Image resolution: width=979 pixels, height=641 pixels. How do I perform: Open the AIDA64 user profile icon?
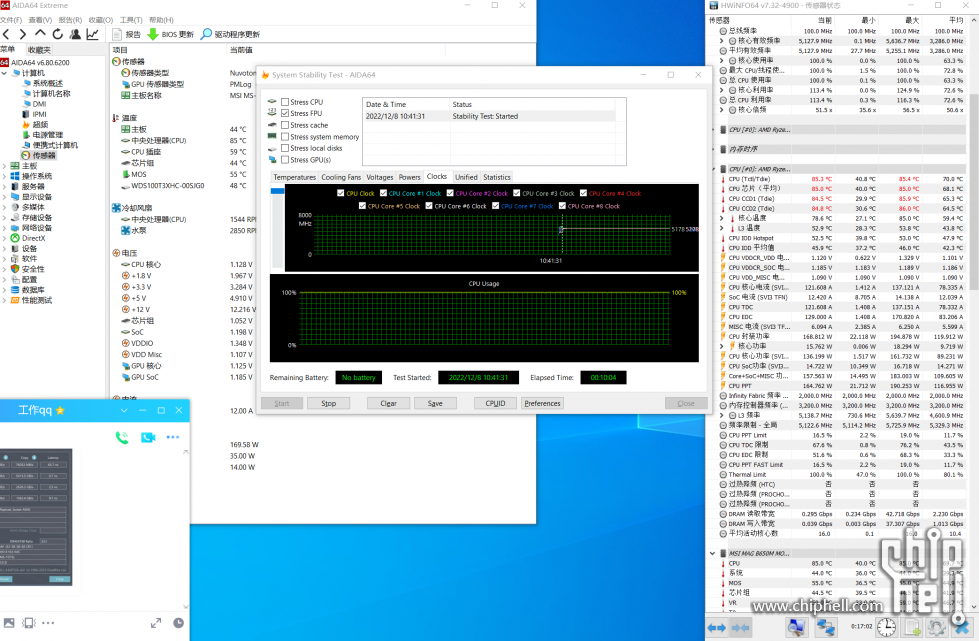pos(75,34)
